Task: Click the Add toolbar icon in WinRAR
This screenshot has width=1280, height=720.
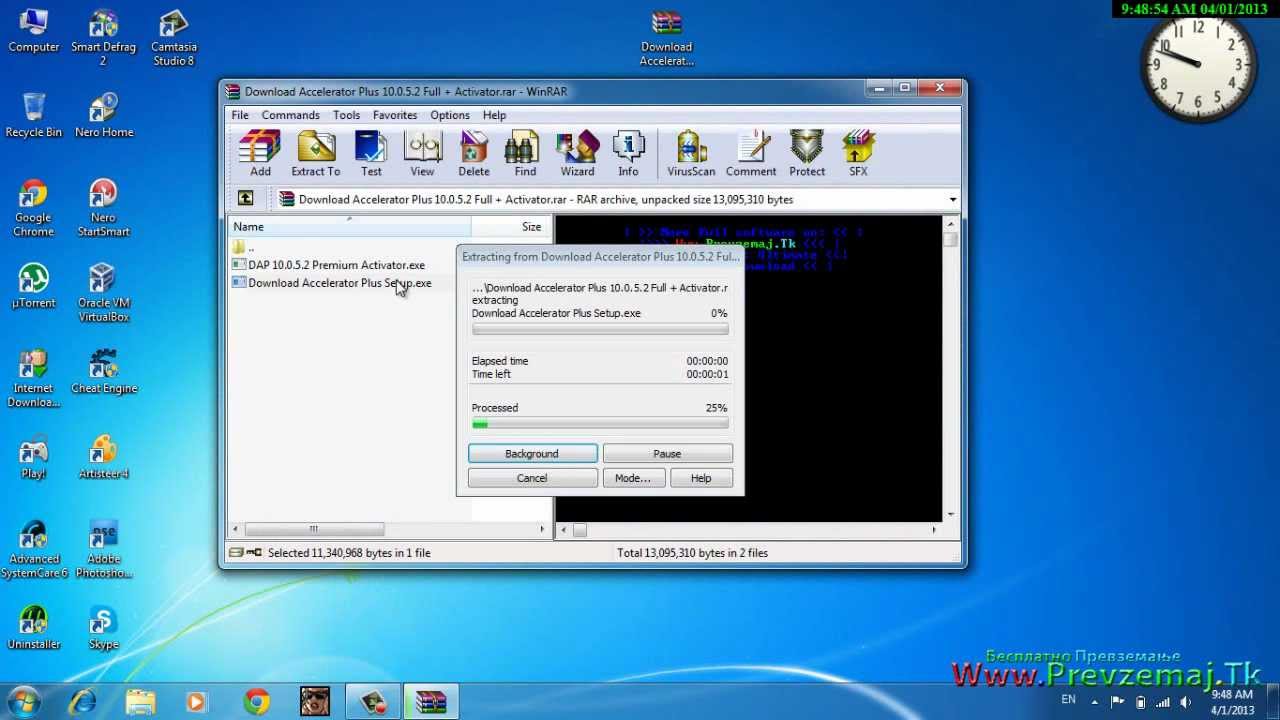Action: click(x=260, y=154)
